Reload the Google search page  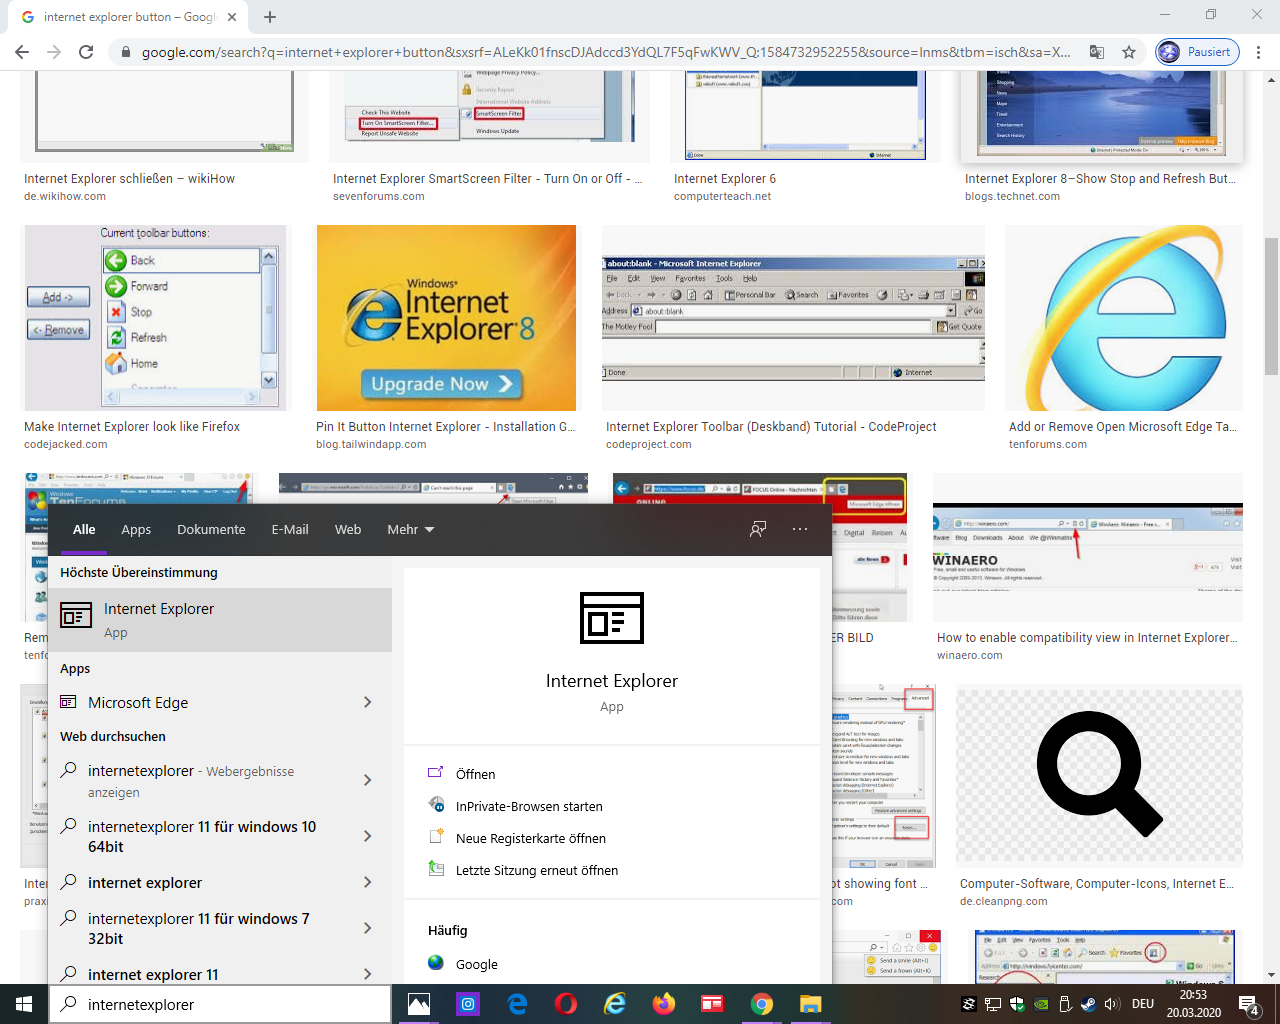click(x=86, y=52)
